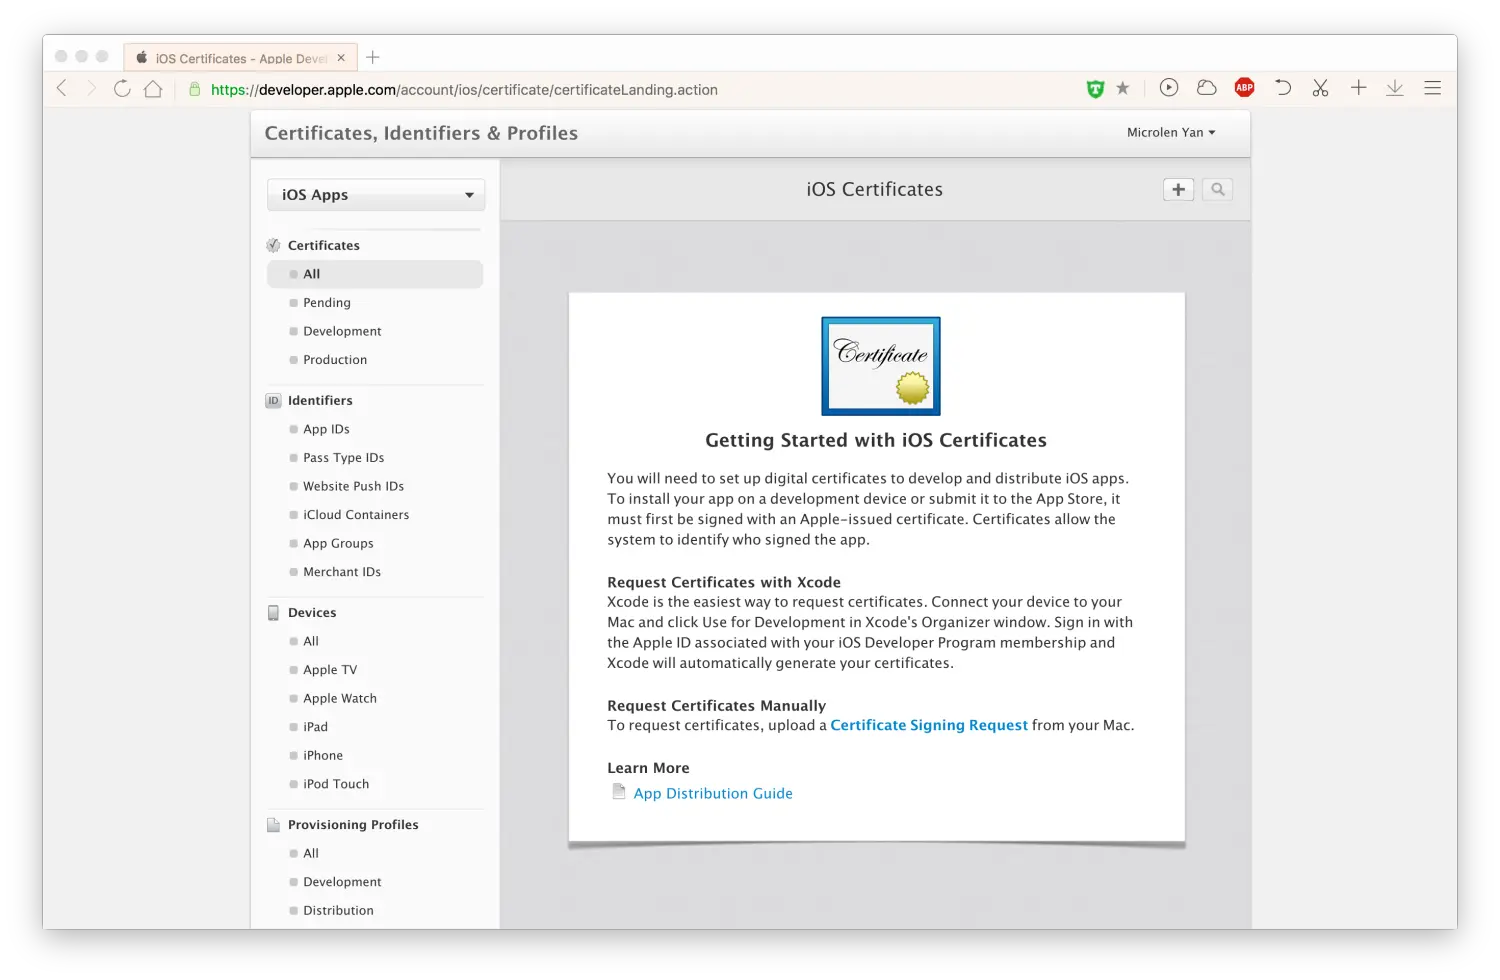This screenshot has height=980, width=1500.
Task: Show iPad devices
Action: click(x=315, y=727)
